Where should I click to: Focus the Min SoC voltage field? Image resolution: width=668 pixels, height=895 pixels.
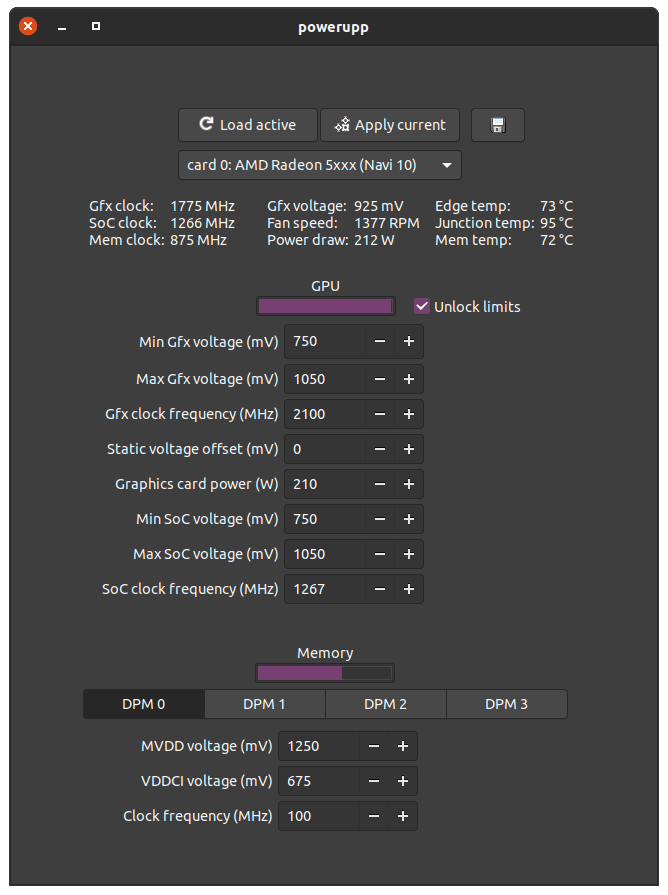pos(325,519)
